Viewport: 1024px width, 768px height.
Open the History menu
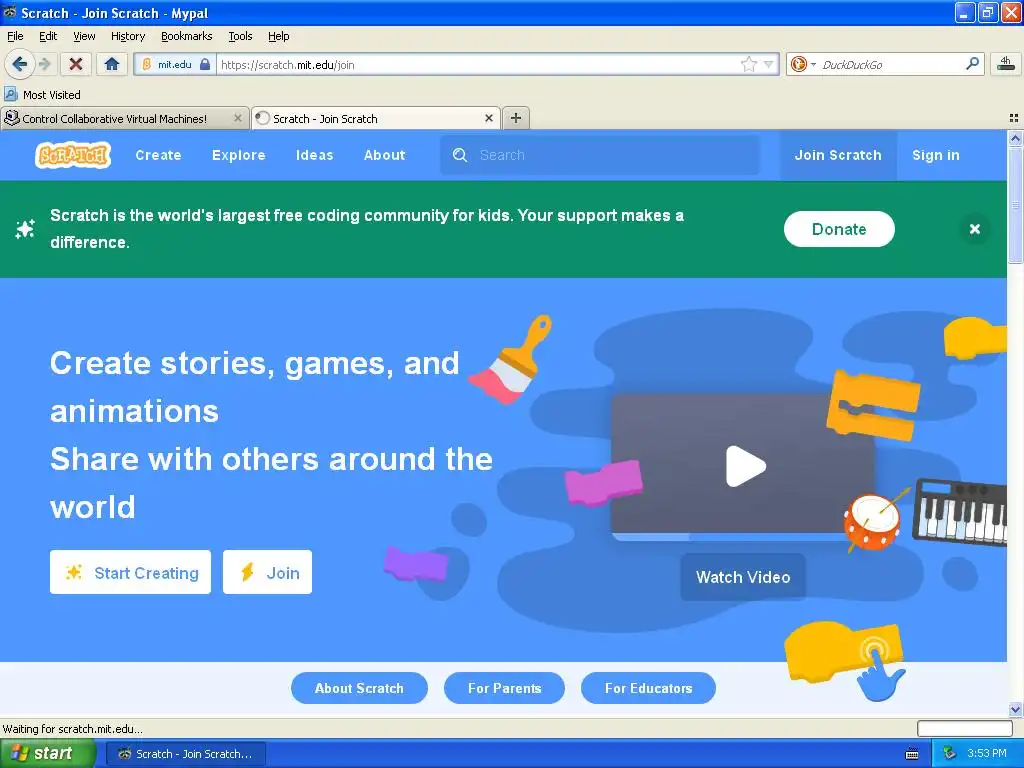click(128, 36)
